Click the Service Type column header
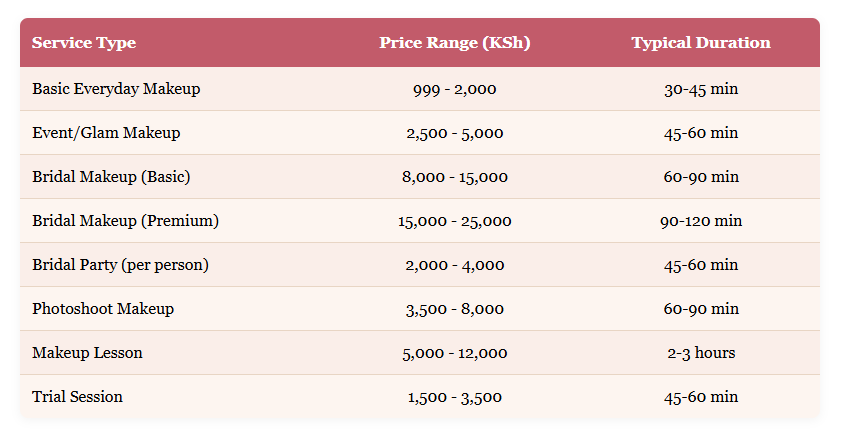The width and height of the screenshot is (860, 448). click(84, 43)
